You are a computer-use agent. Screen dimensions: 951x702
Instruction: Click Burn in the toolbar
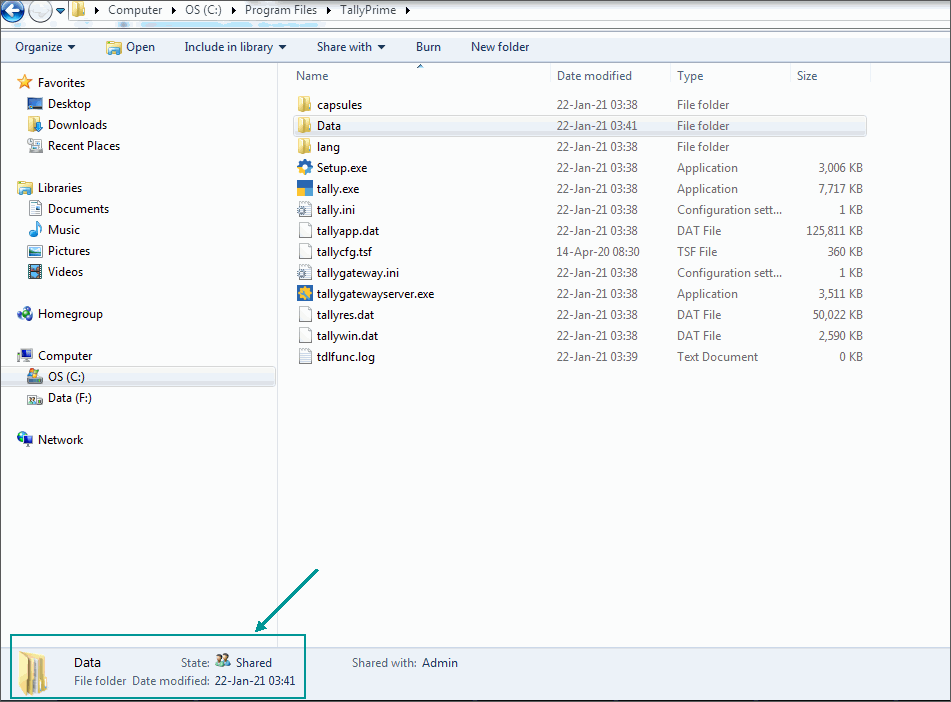coord(428,47)
